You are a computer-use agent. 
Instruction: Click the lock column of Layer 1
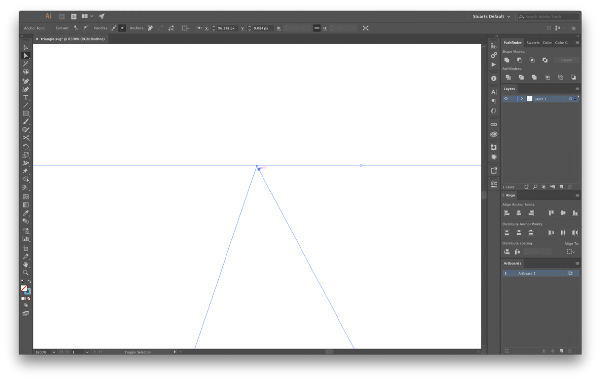tap(513, 99)
